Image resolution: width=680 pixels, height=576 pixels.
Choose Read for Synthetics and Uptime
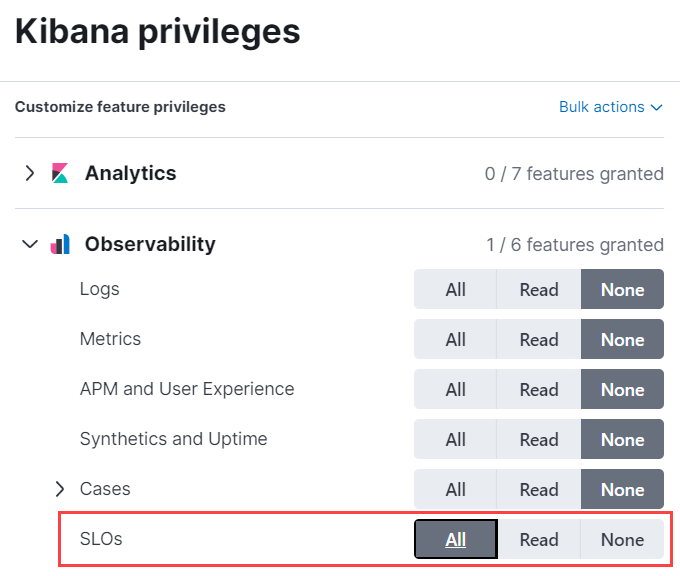539,440
